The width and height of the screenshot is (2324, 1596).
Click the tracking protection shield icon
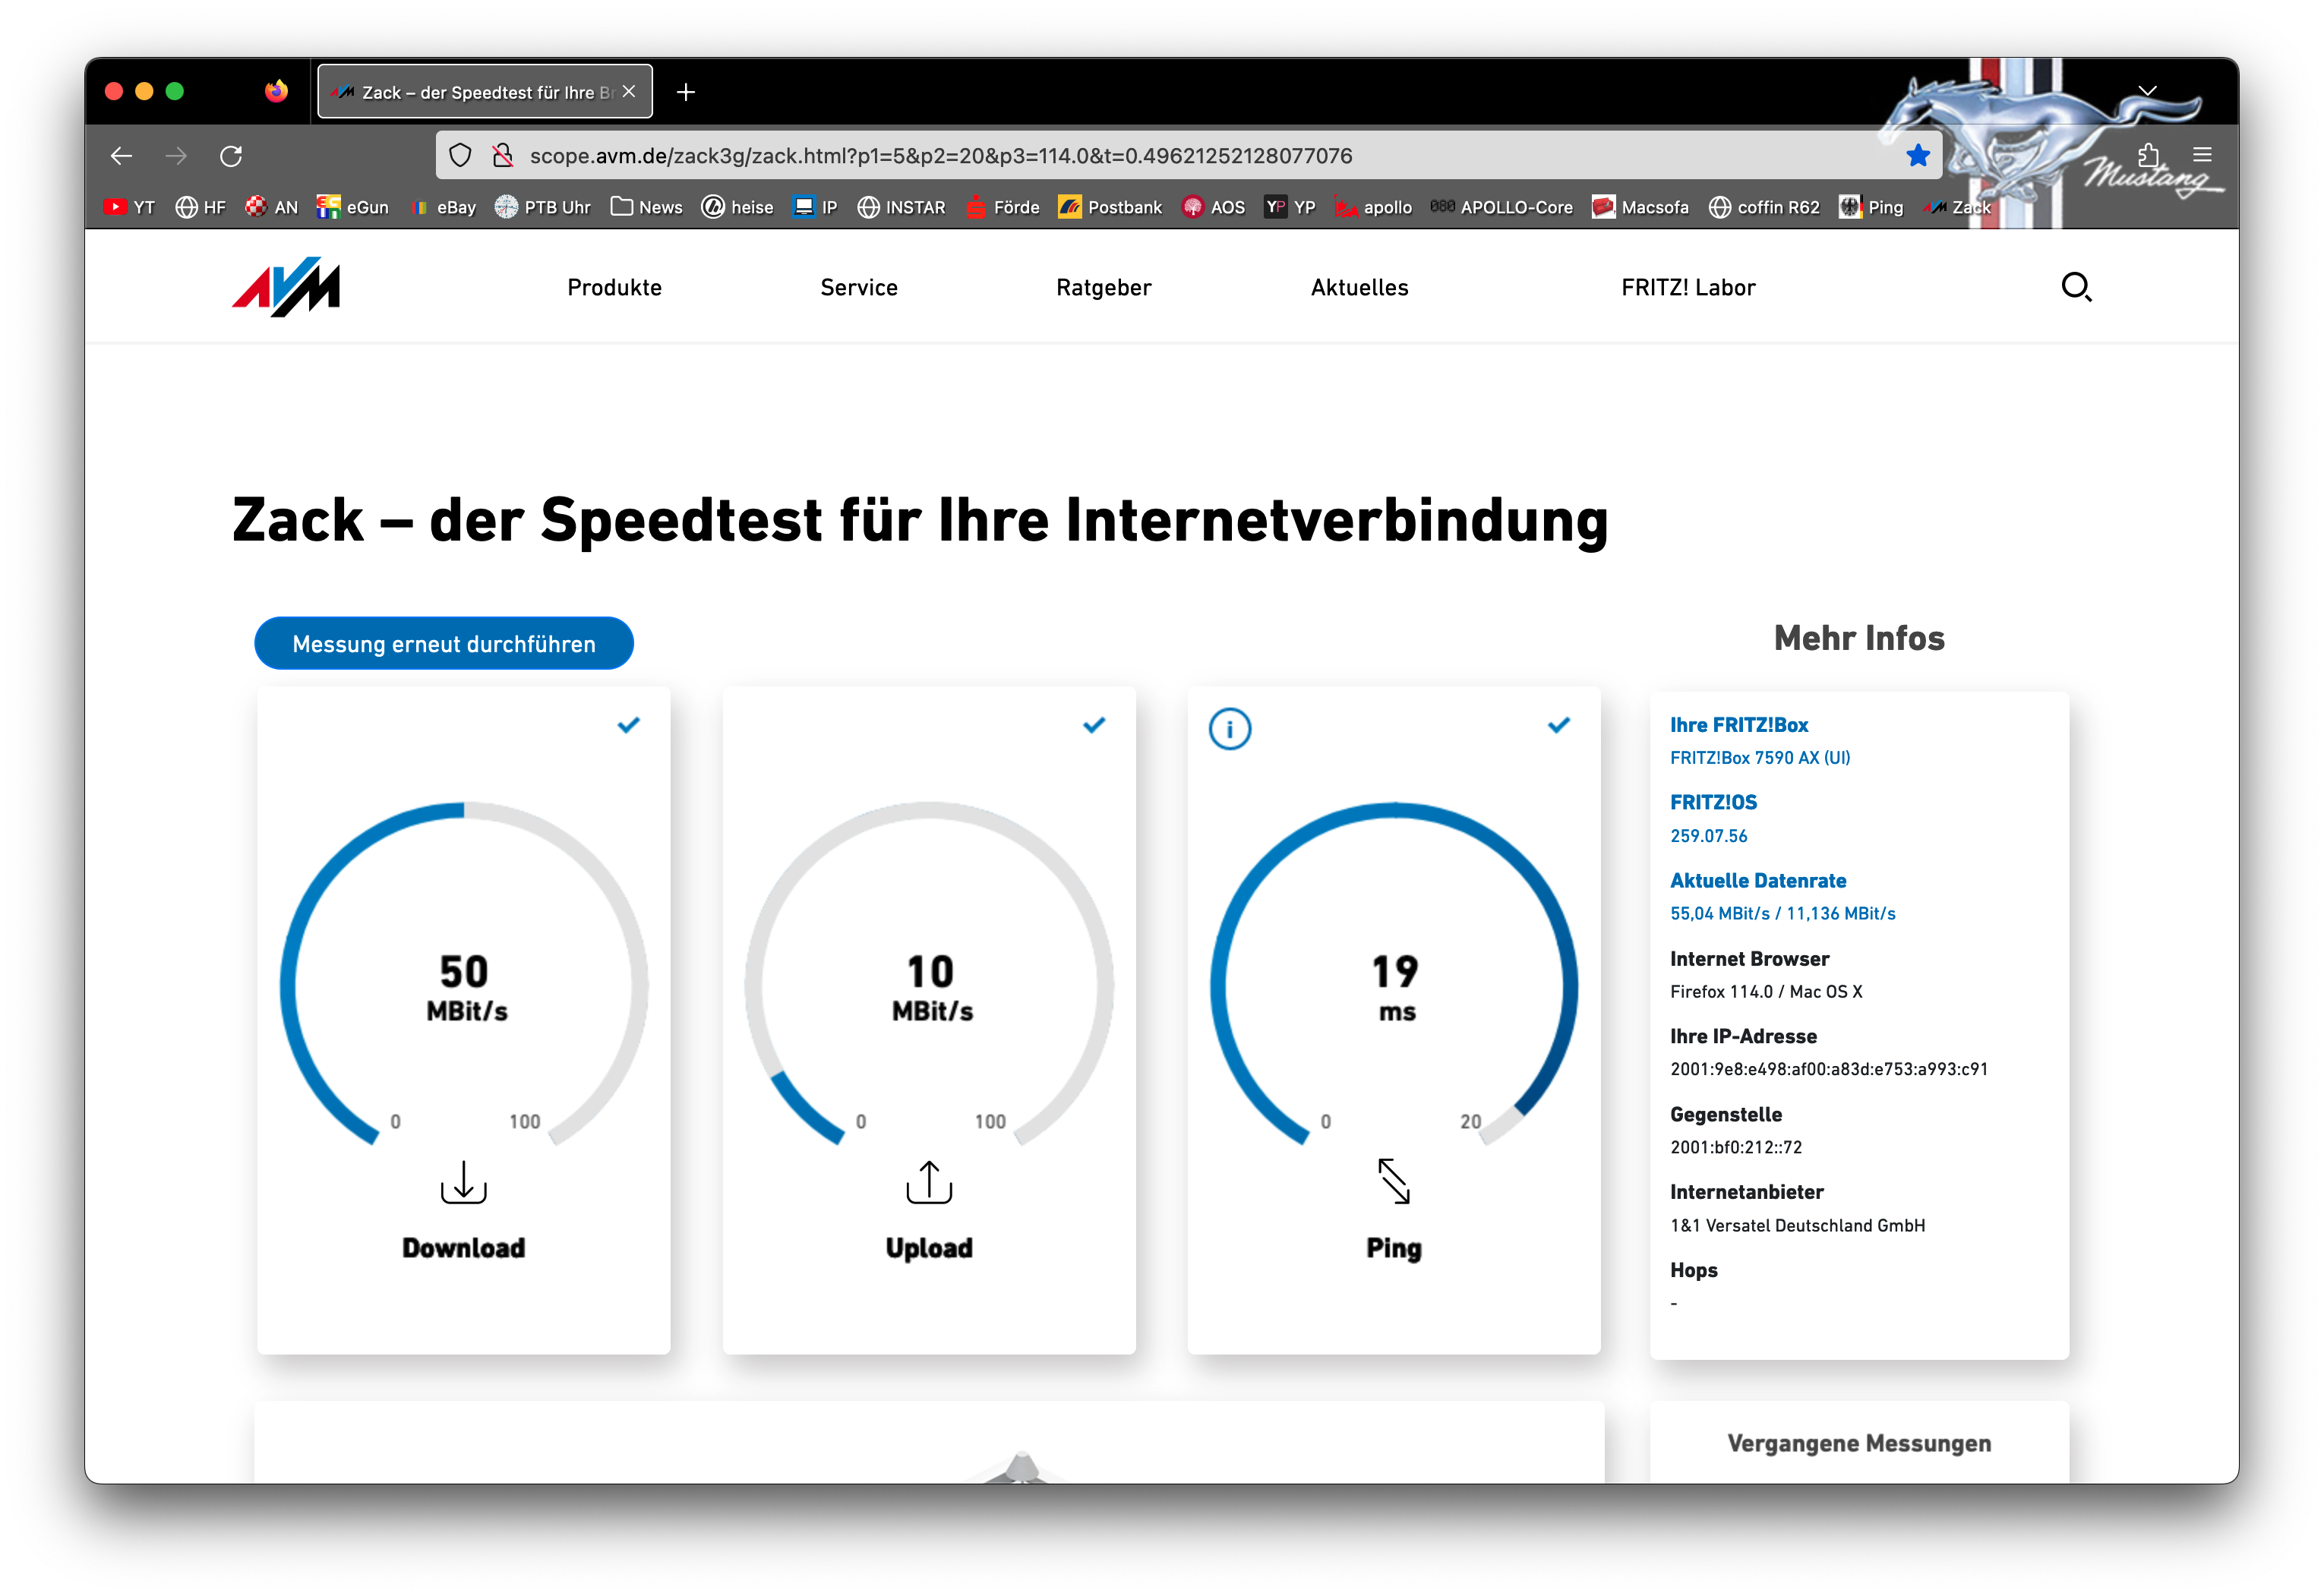[x=460, y=156]
